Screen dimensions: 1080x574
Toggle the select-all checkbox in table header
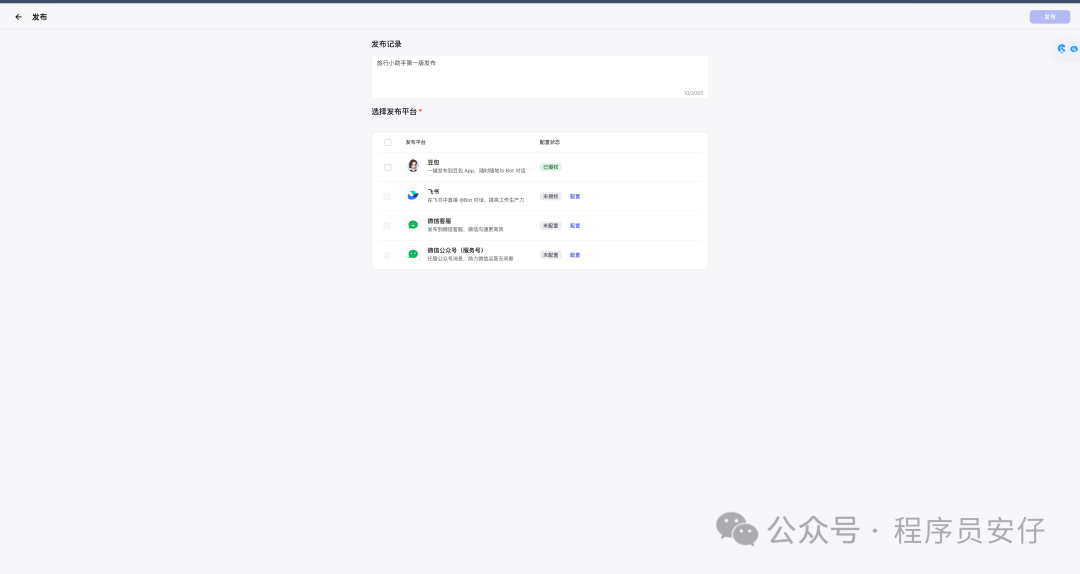click(388, 142)
